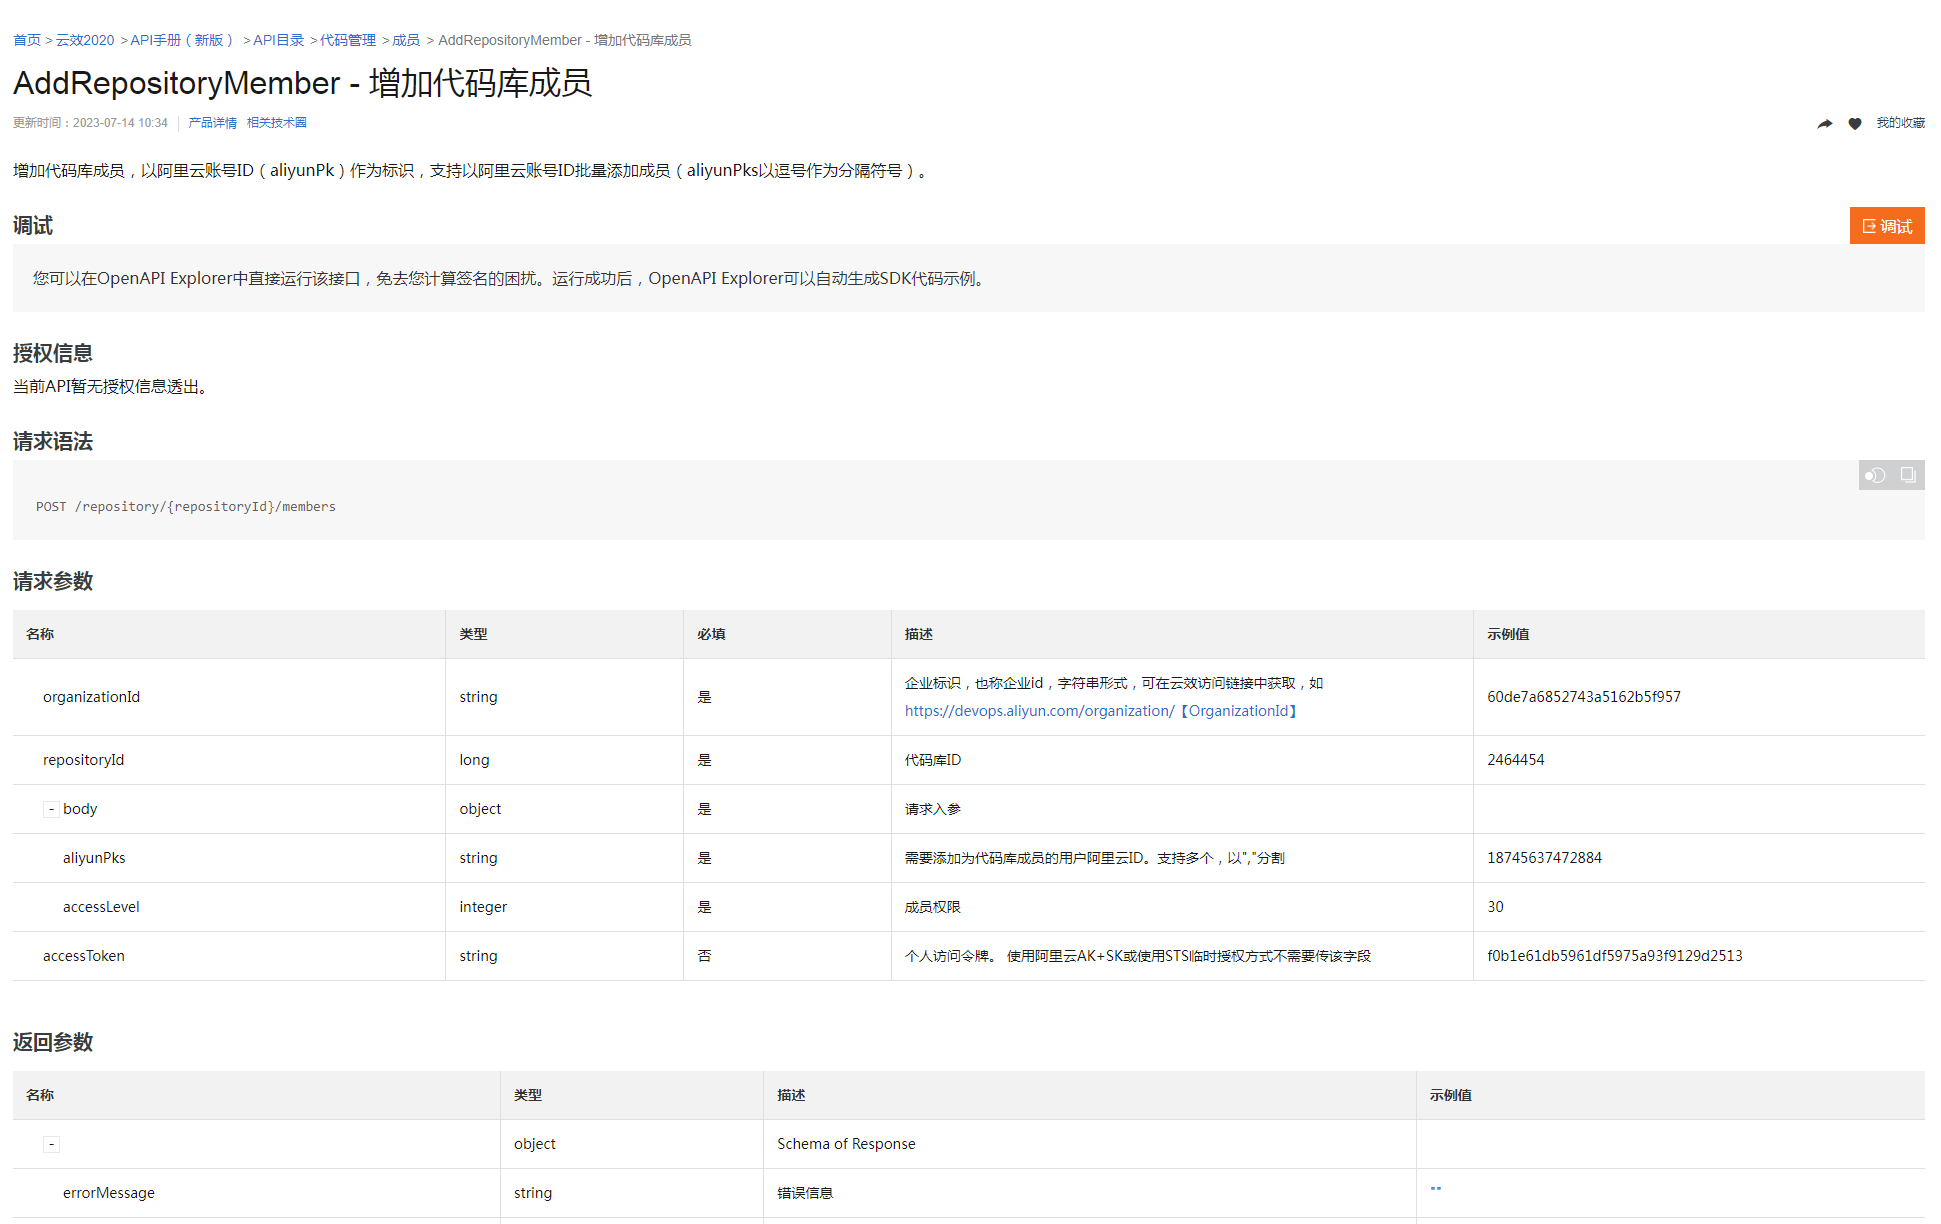Open the 产品详情 link
This screenshot has height=1224, width=1941.
tap(212, 123)
